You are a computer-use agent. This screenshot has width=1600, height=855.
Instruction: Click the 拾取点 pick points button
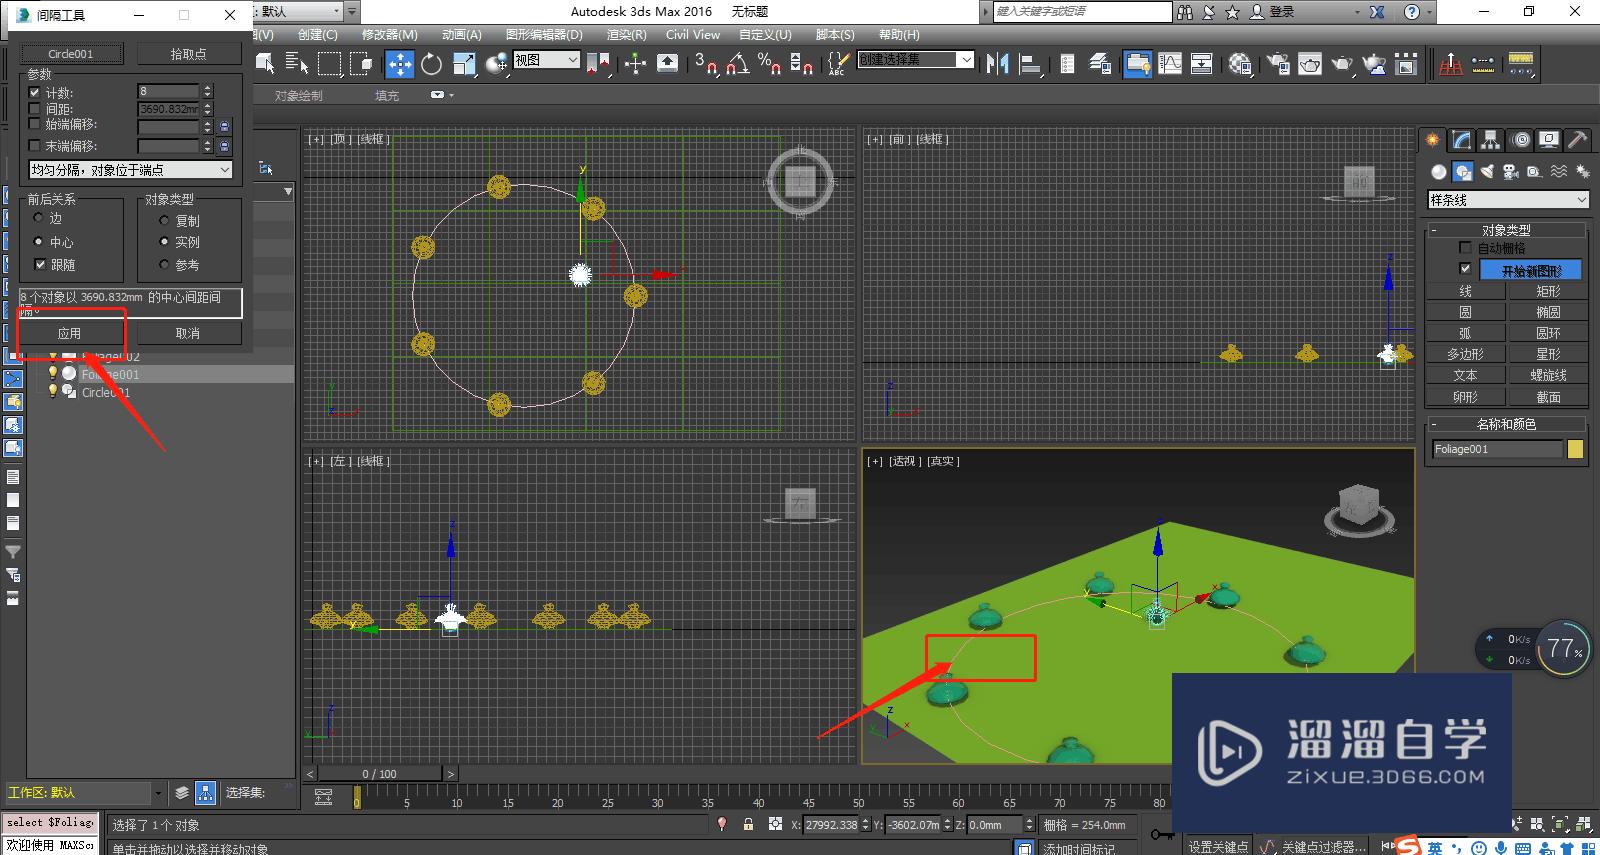click(x=188, y=54)
